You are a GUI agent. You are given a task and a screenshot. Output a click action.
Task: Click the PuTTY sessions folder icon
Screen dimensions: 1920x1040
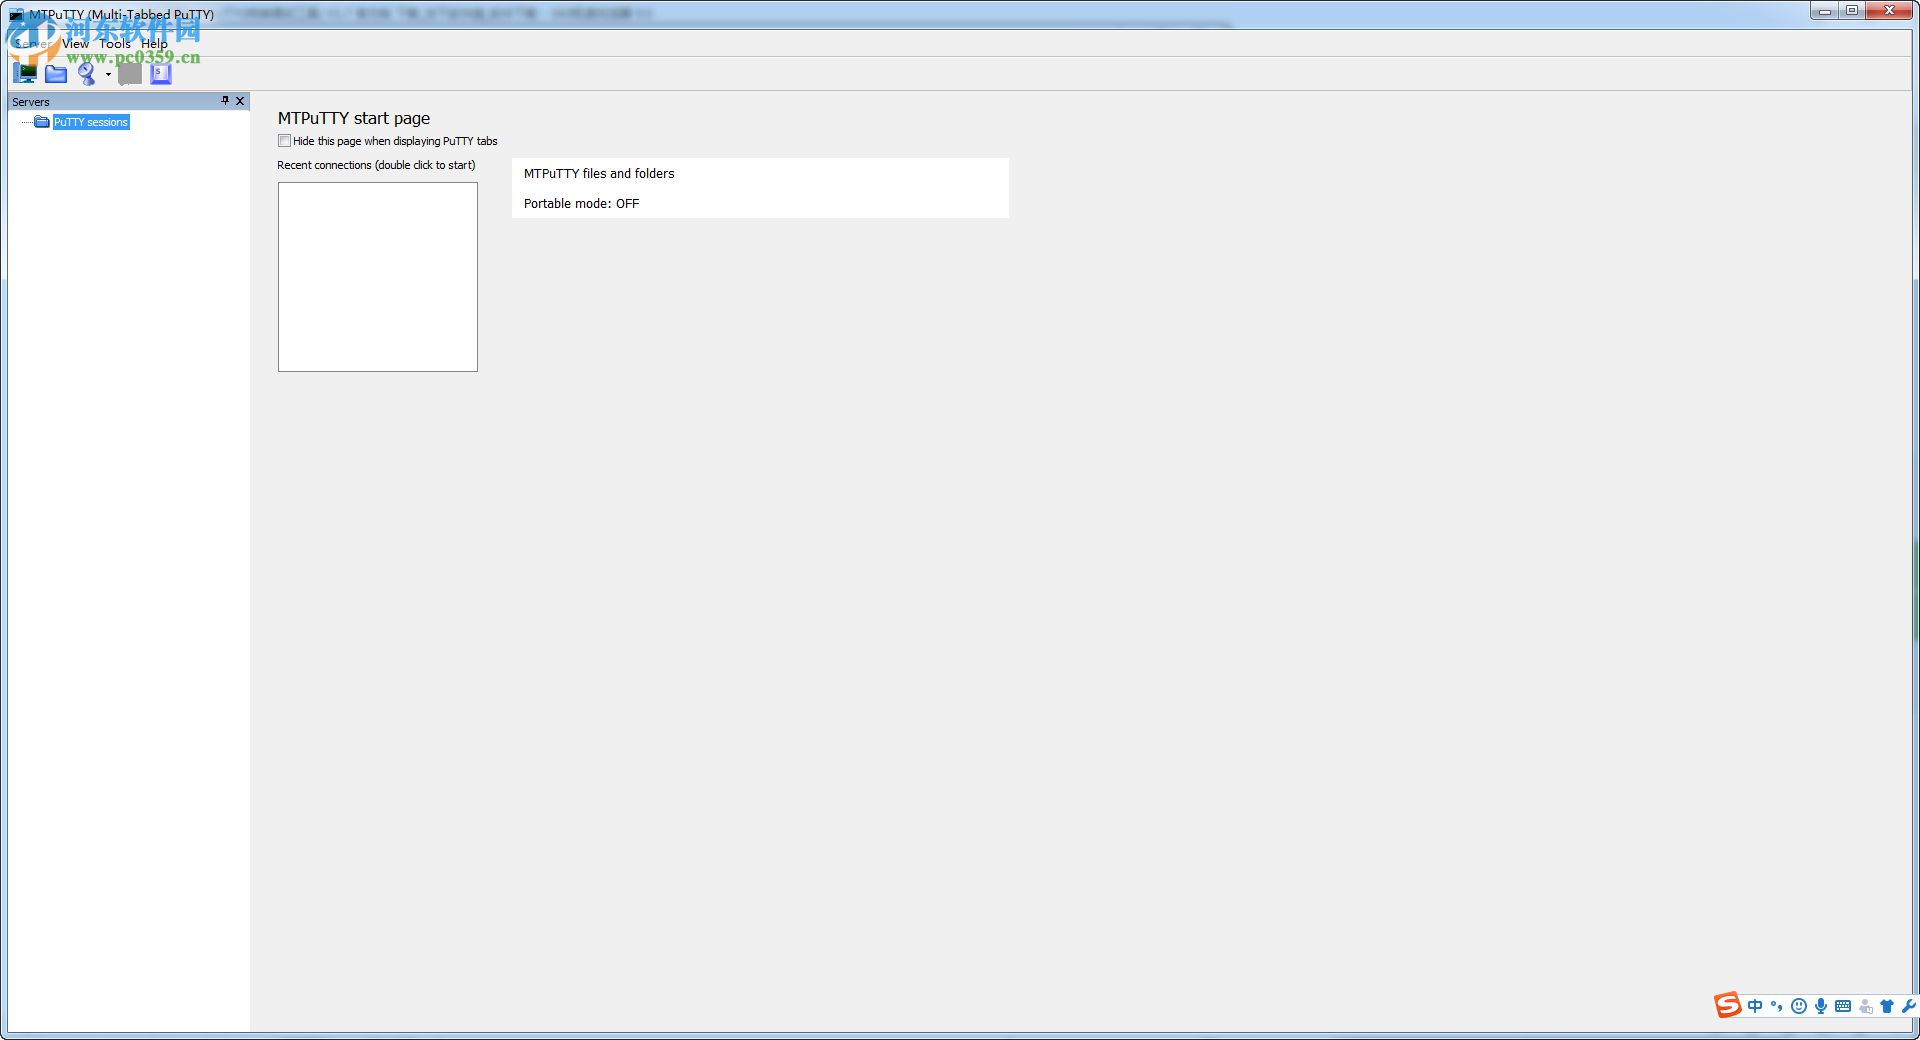(42, 122)
